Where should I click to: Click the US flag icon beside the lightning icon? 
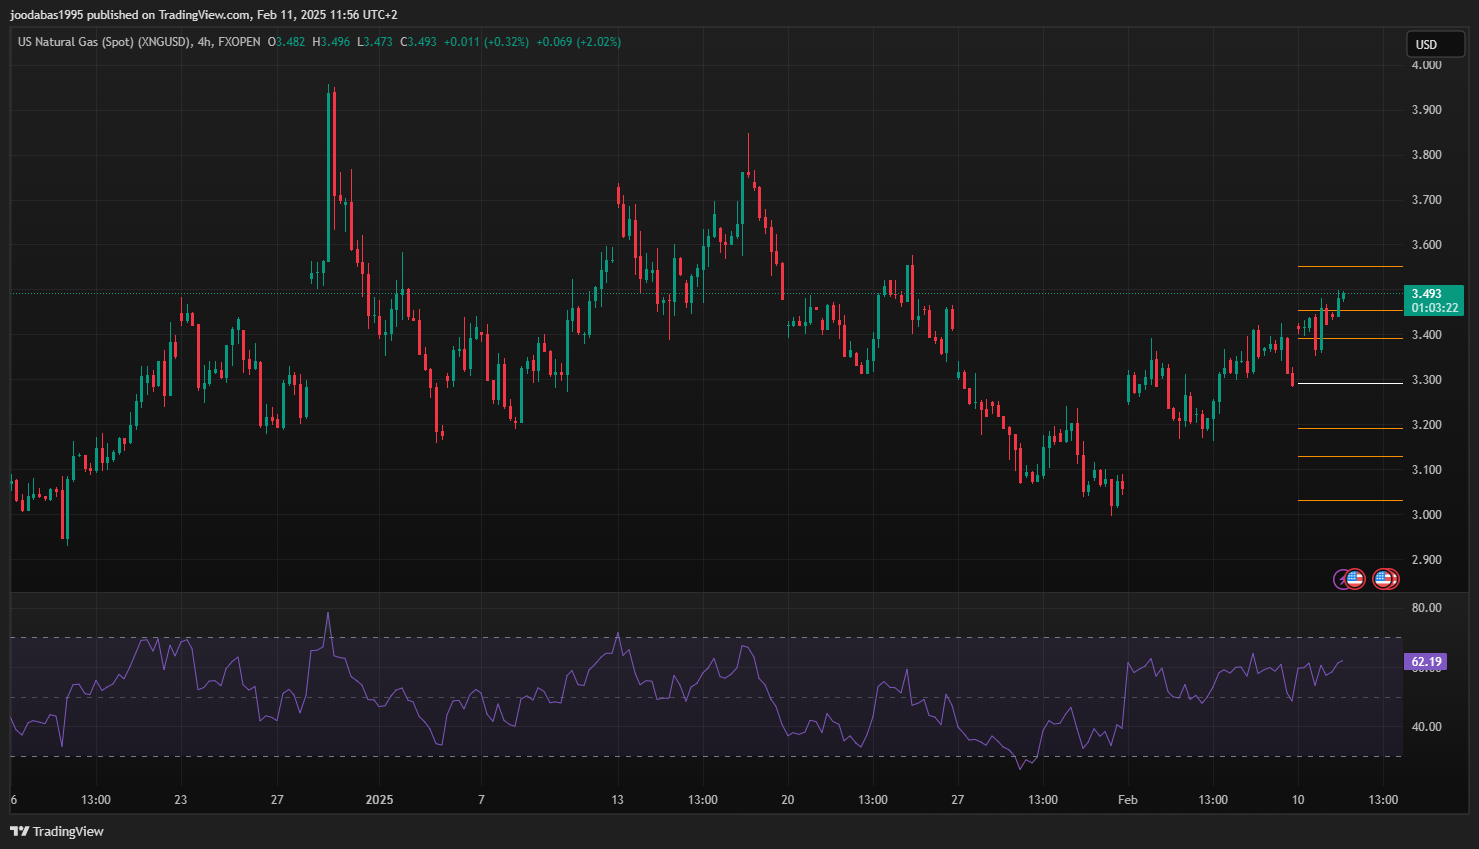click(x=1355, y=579)
